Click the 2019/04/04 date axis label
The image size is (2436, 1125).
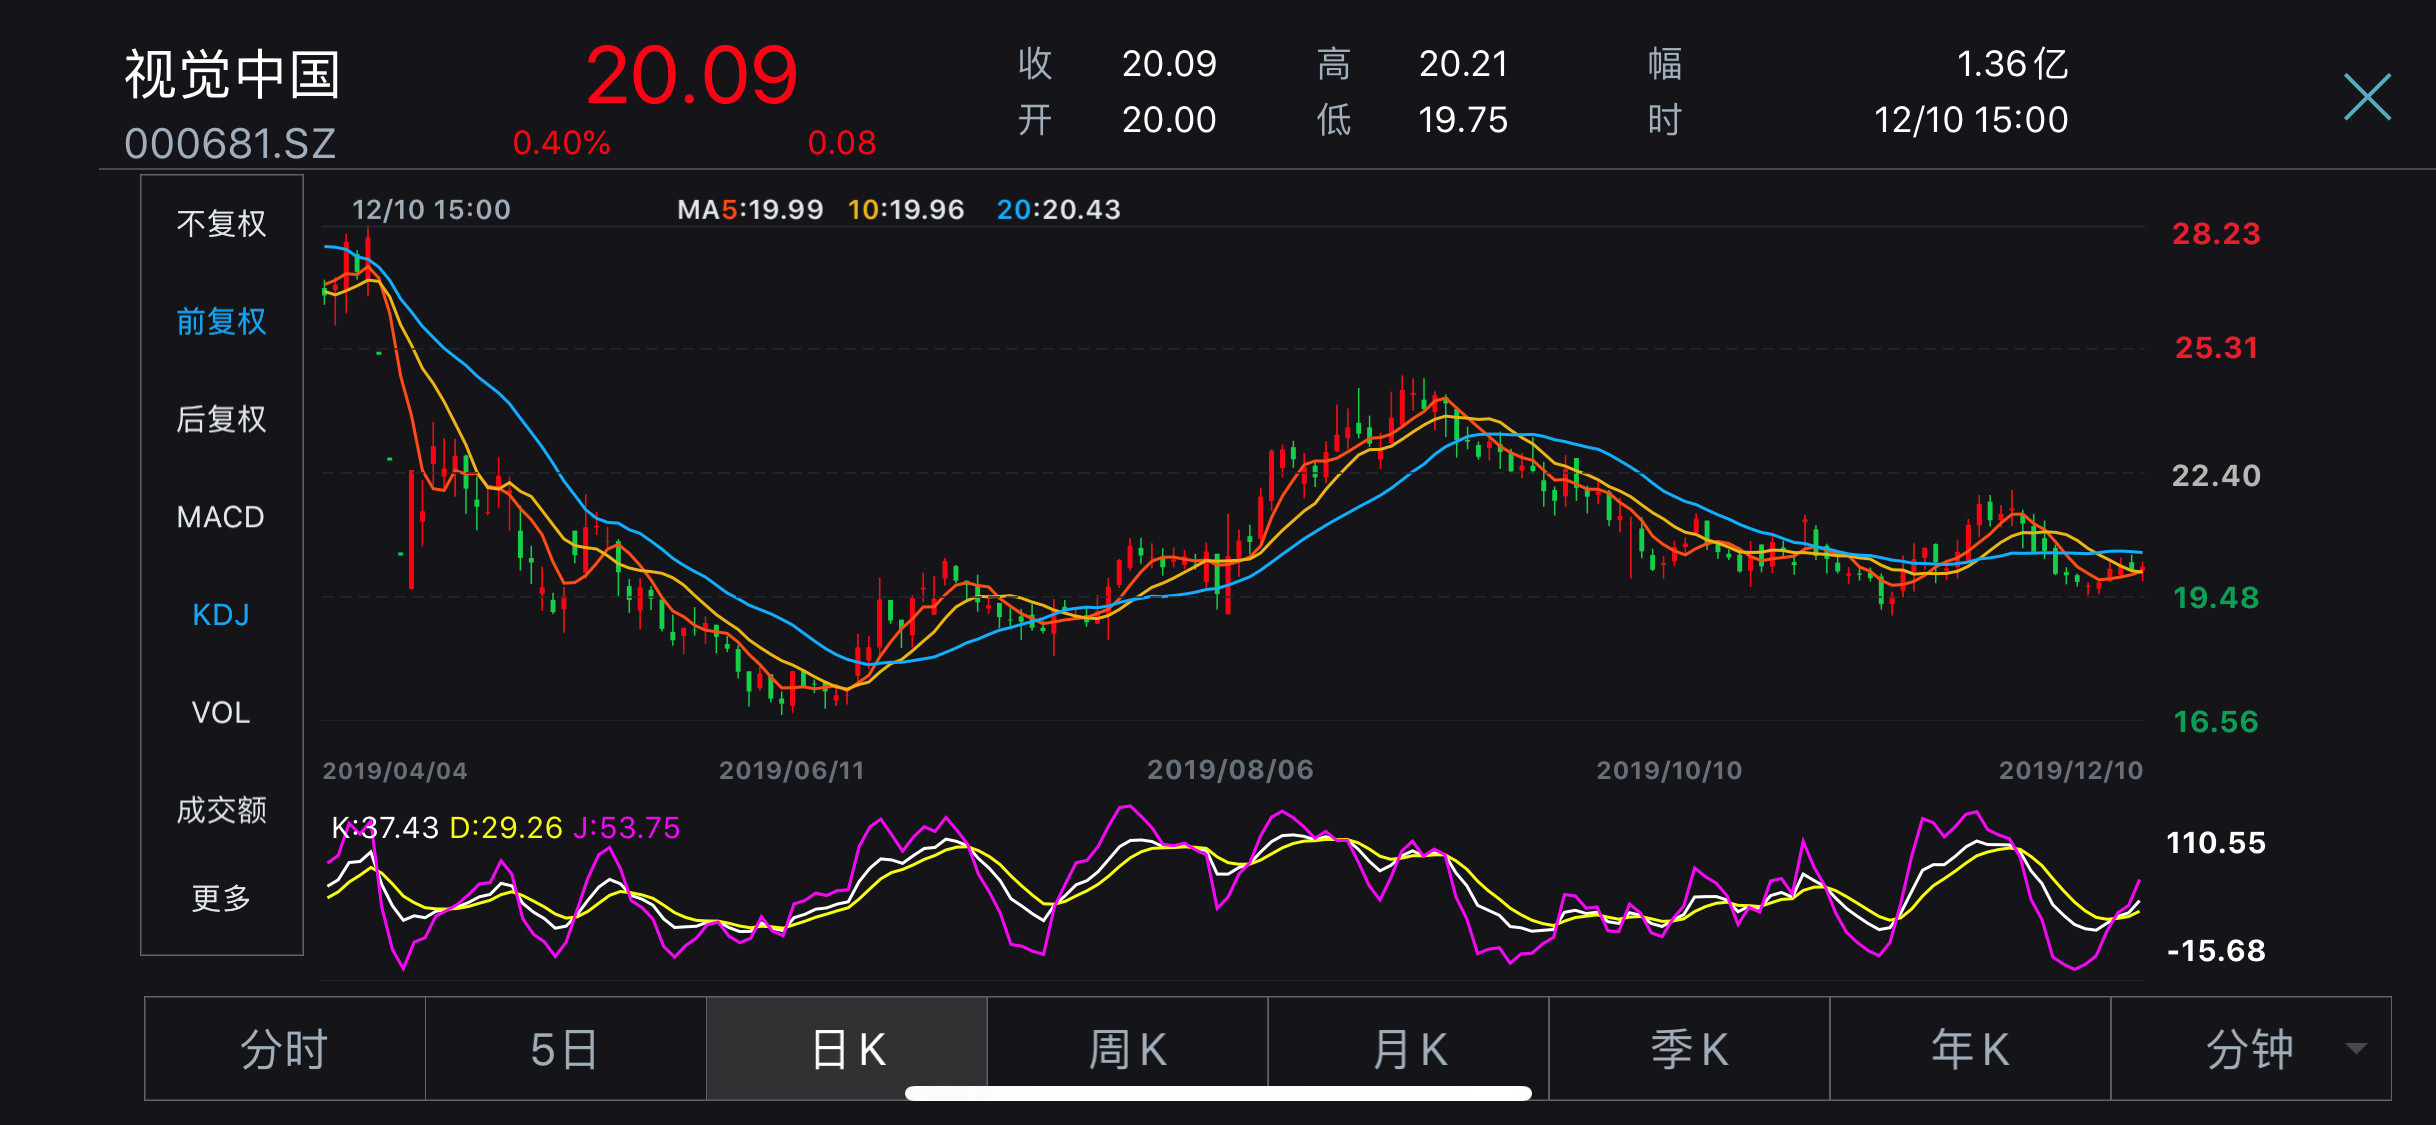pos(395,771)
